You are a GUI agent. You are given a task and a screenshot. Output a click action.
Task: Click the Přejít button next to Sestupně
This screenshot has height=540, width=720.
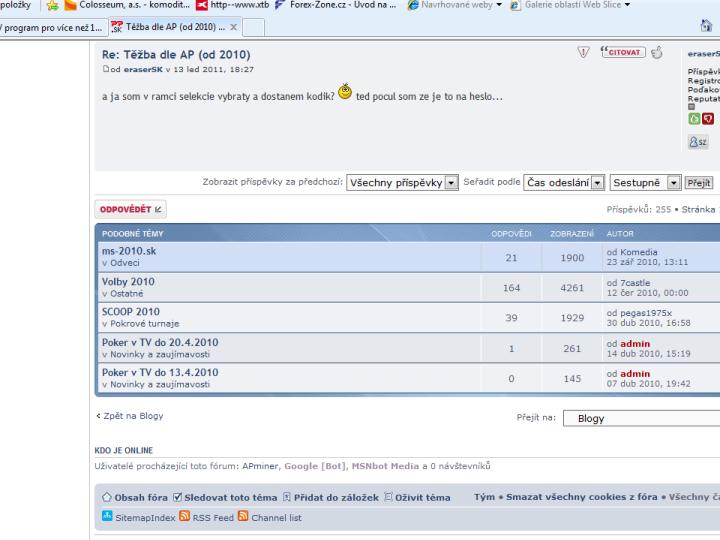[x=699, y=183]
